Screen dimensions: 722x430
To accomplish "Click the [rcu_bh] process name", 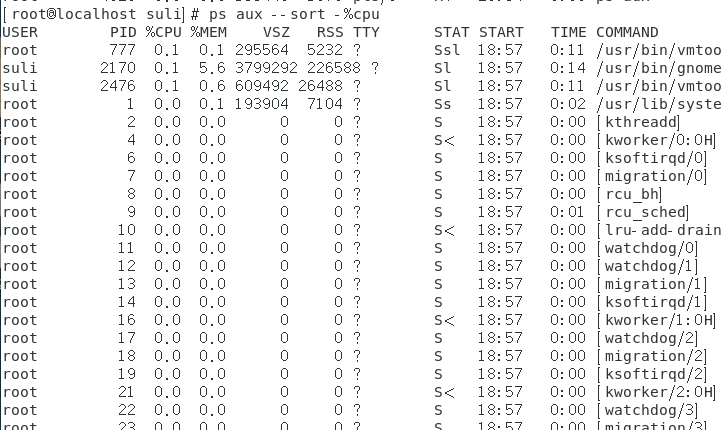I will 629,194.
